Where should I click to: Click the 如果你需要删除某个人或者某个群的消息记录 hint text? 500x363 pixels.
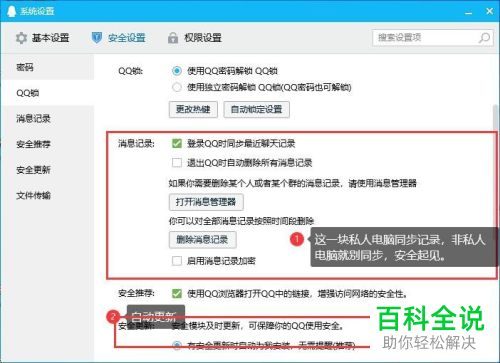293,183
